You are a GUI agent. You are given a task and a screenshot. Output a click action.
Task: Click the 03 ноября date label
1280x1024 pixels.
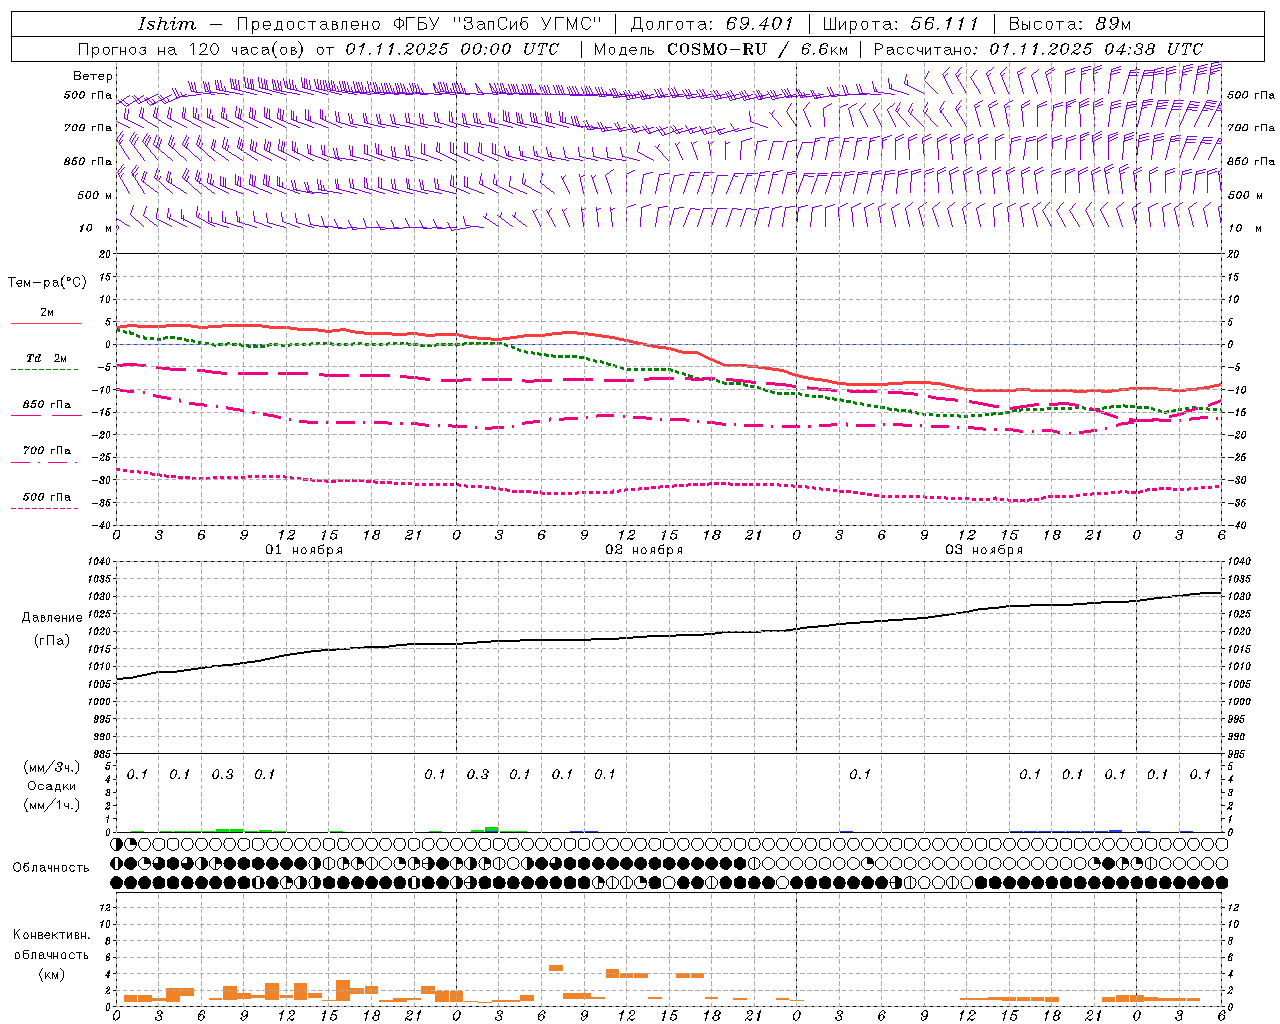(984, 550)
